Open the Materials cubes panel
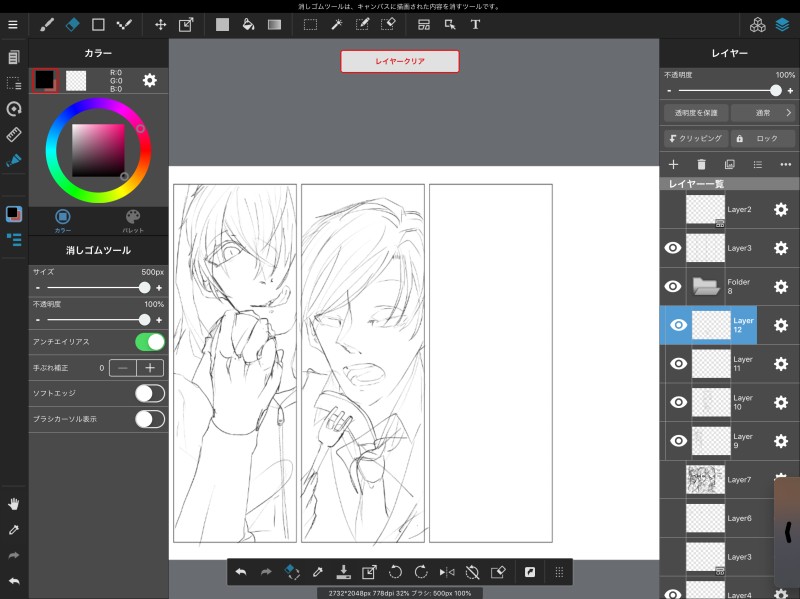Image resolution: width=800 pixels, height=599 pixels. click(x=758, y=24)
